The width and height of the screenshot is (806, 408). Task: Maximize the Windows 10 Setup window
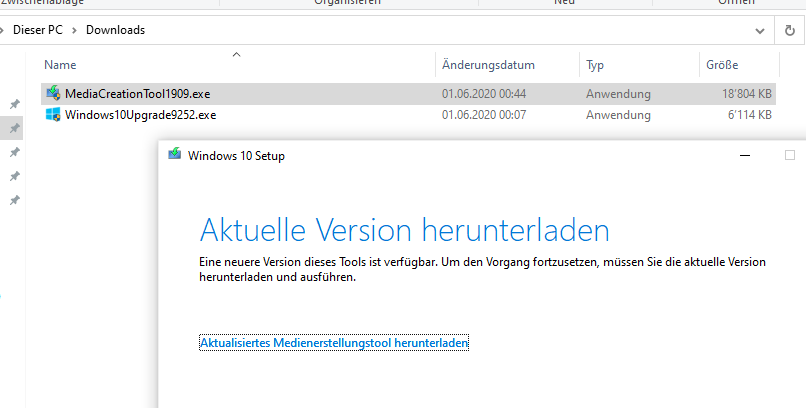[790, 155]
